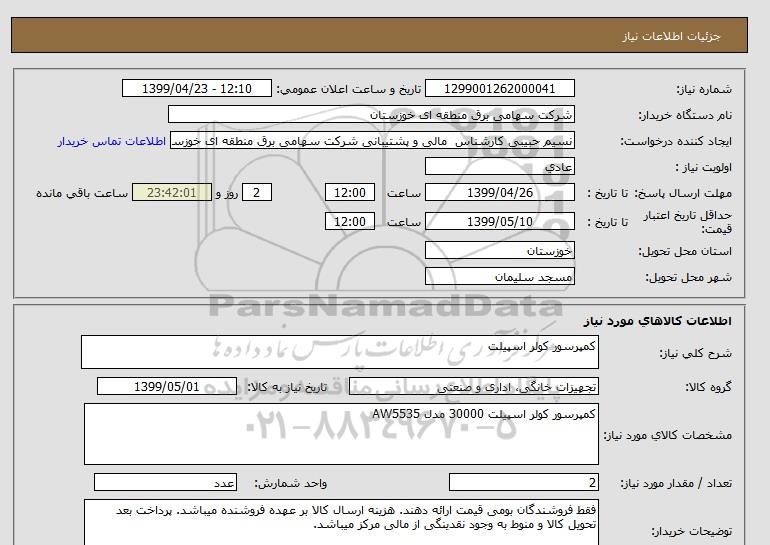Viewport: 770px width, 545px height.
Task: Select the label ایجاد کننده درخواست
Action: coord(676,141)
